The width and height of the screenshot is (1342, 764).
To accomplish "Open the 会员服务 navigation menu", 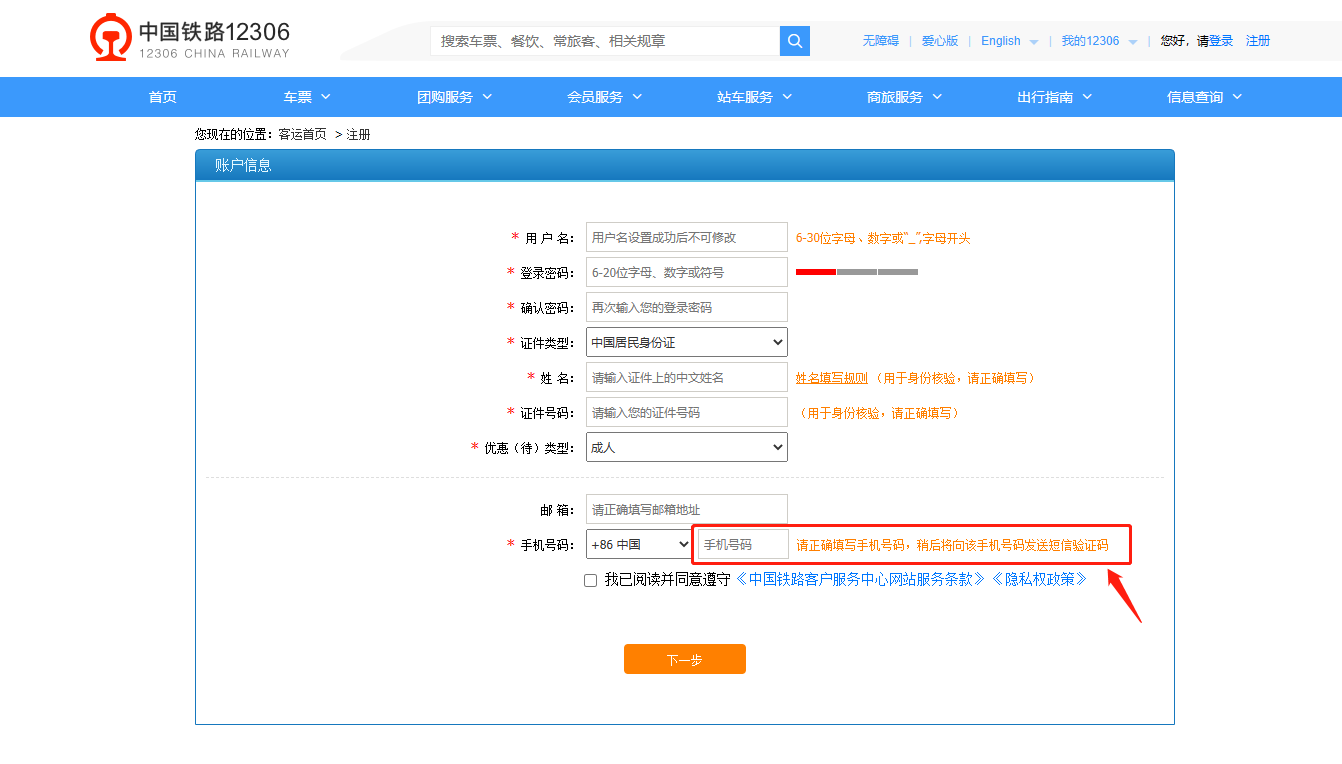I will click(605, 97).
